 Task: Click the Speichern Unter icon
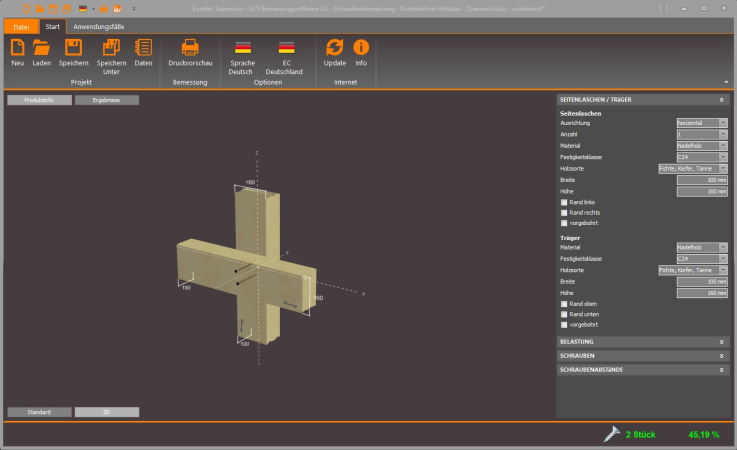click(111, 47)
